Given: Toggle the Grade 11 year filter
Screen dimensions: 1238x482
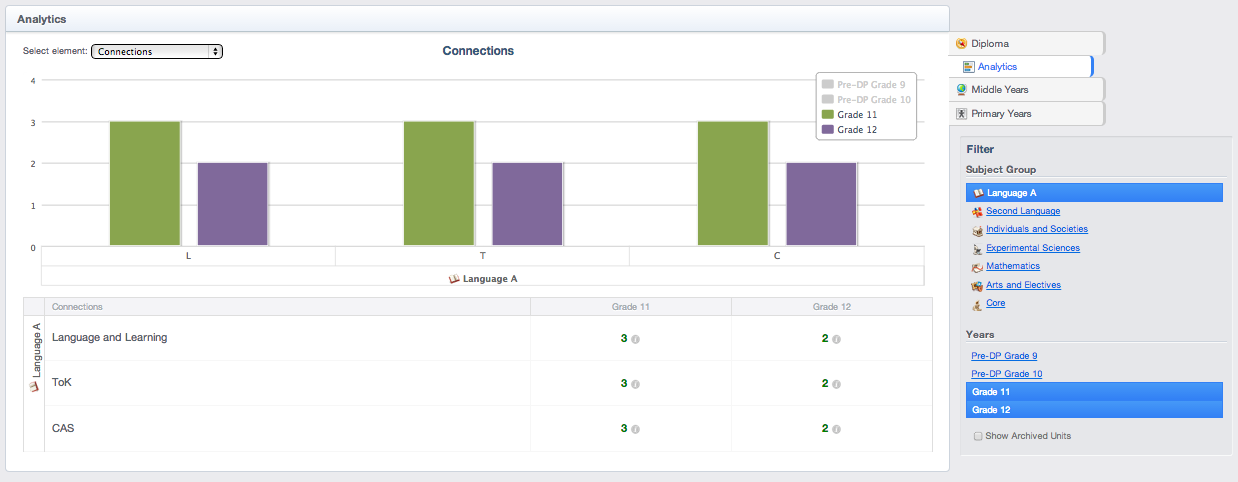Looking at the screenshot, I should (1094, 392).
